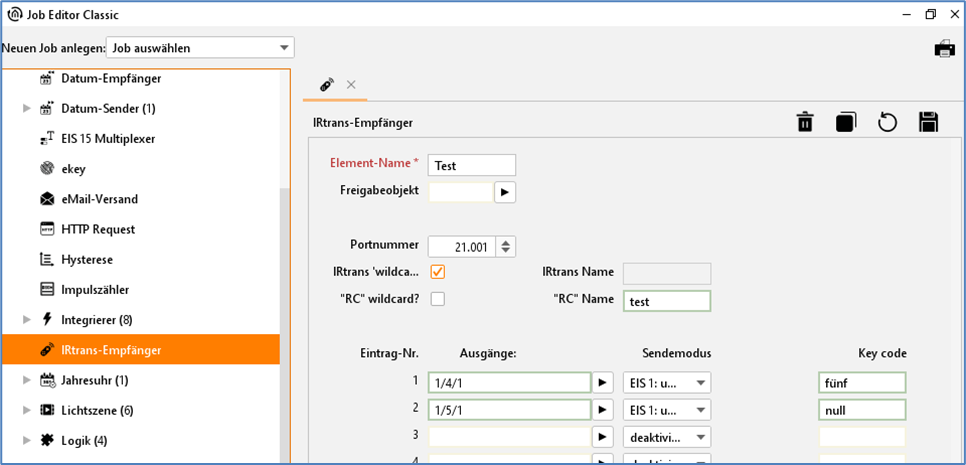The width and height of the screenshot is (966, 465).
Task: Open the Job auswählen dropdown
Action: point(200,48)
